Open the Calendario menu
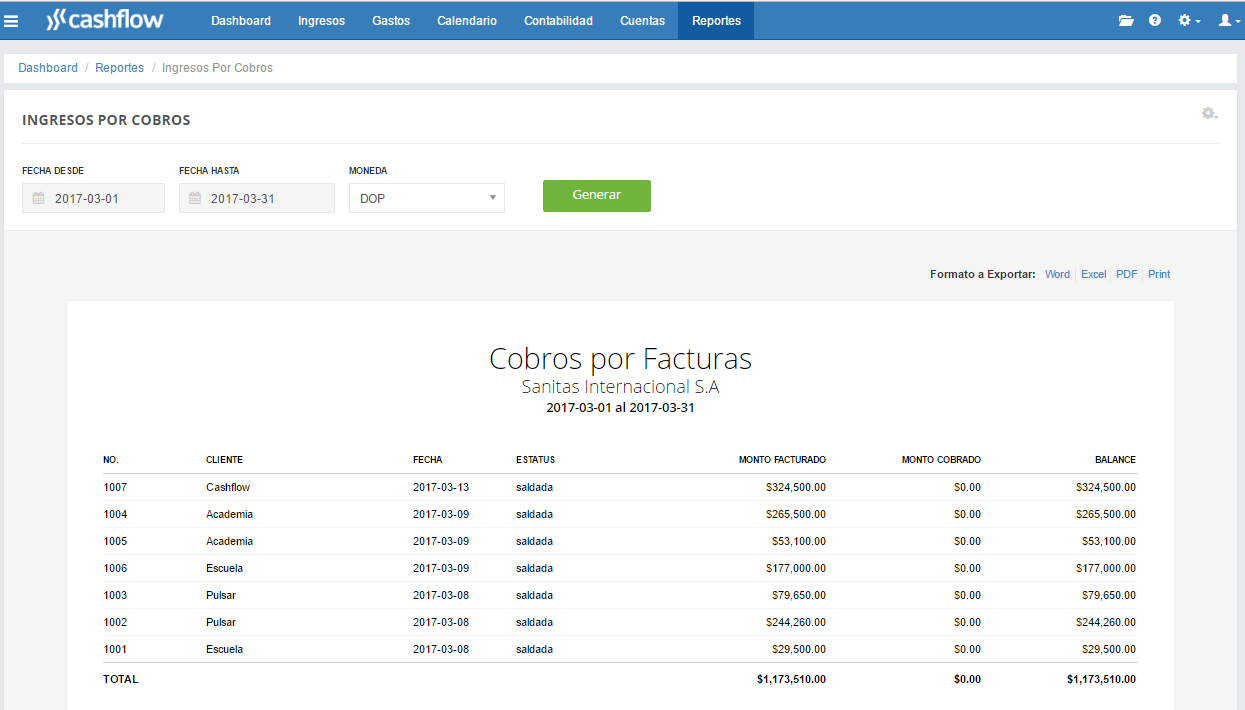The image size is (1245, 710). 467,20
